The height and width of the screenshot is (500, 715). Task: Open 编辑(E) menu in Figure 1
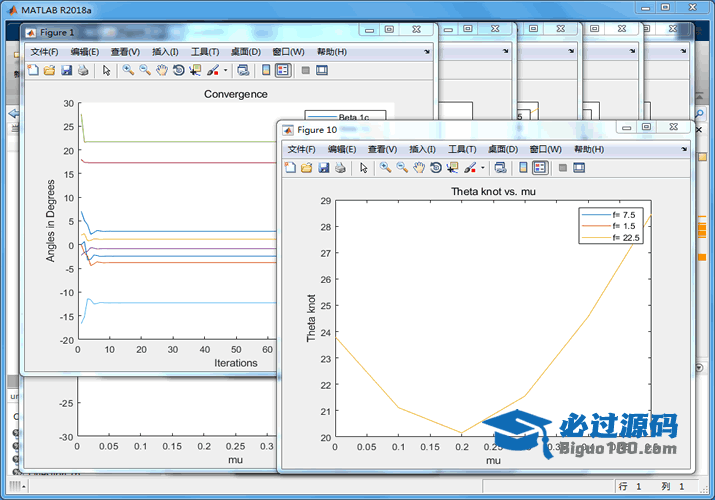85,52
